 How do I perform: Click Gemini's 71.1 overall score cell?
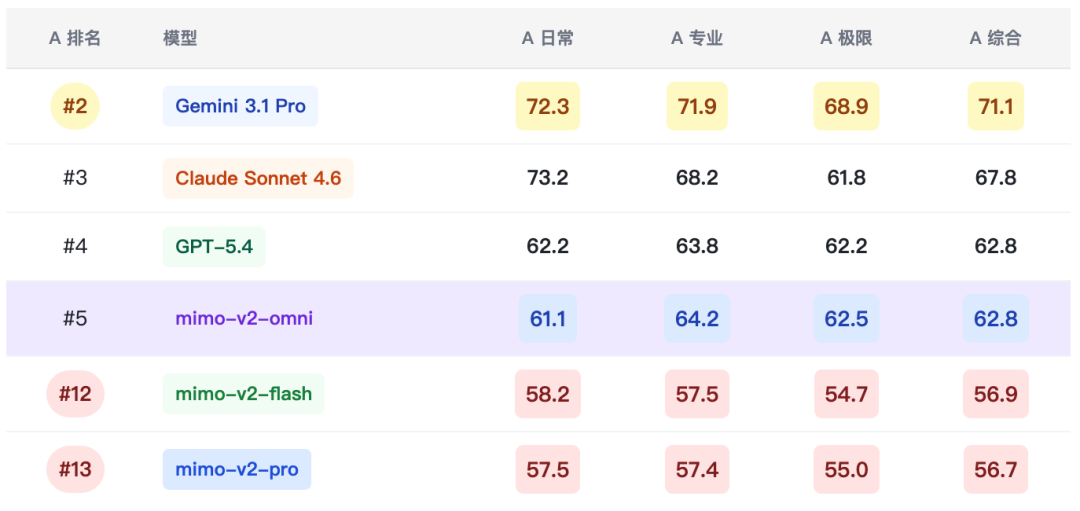[996, 106]
